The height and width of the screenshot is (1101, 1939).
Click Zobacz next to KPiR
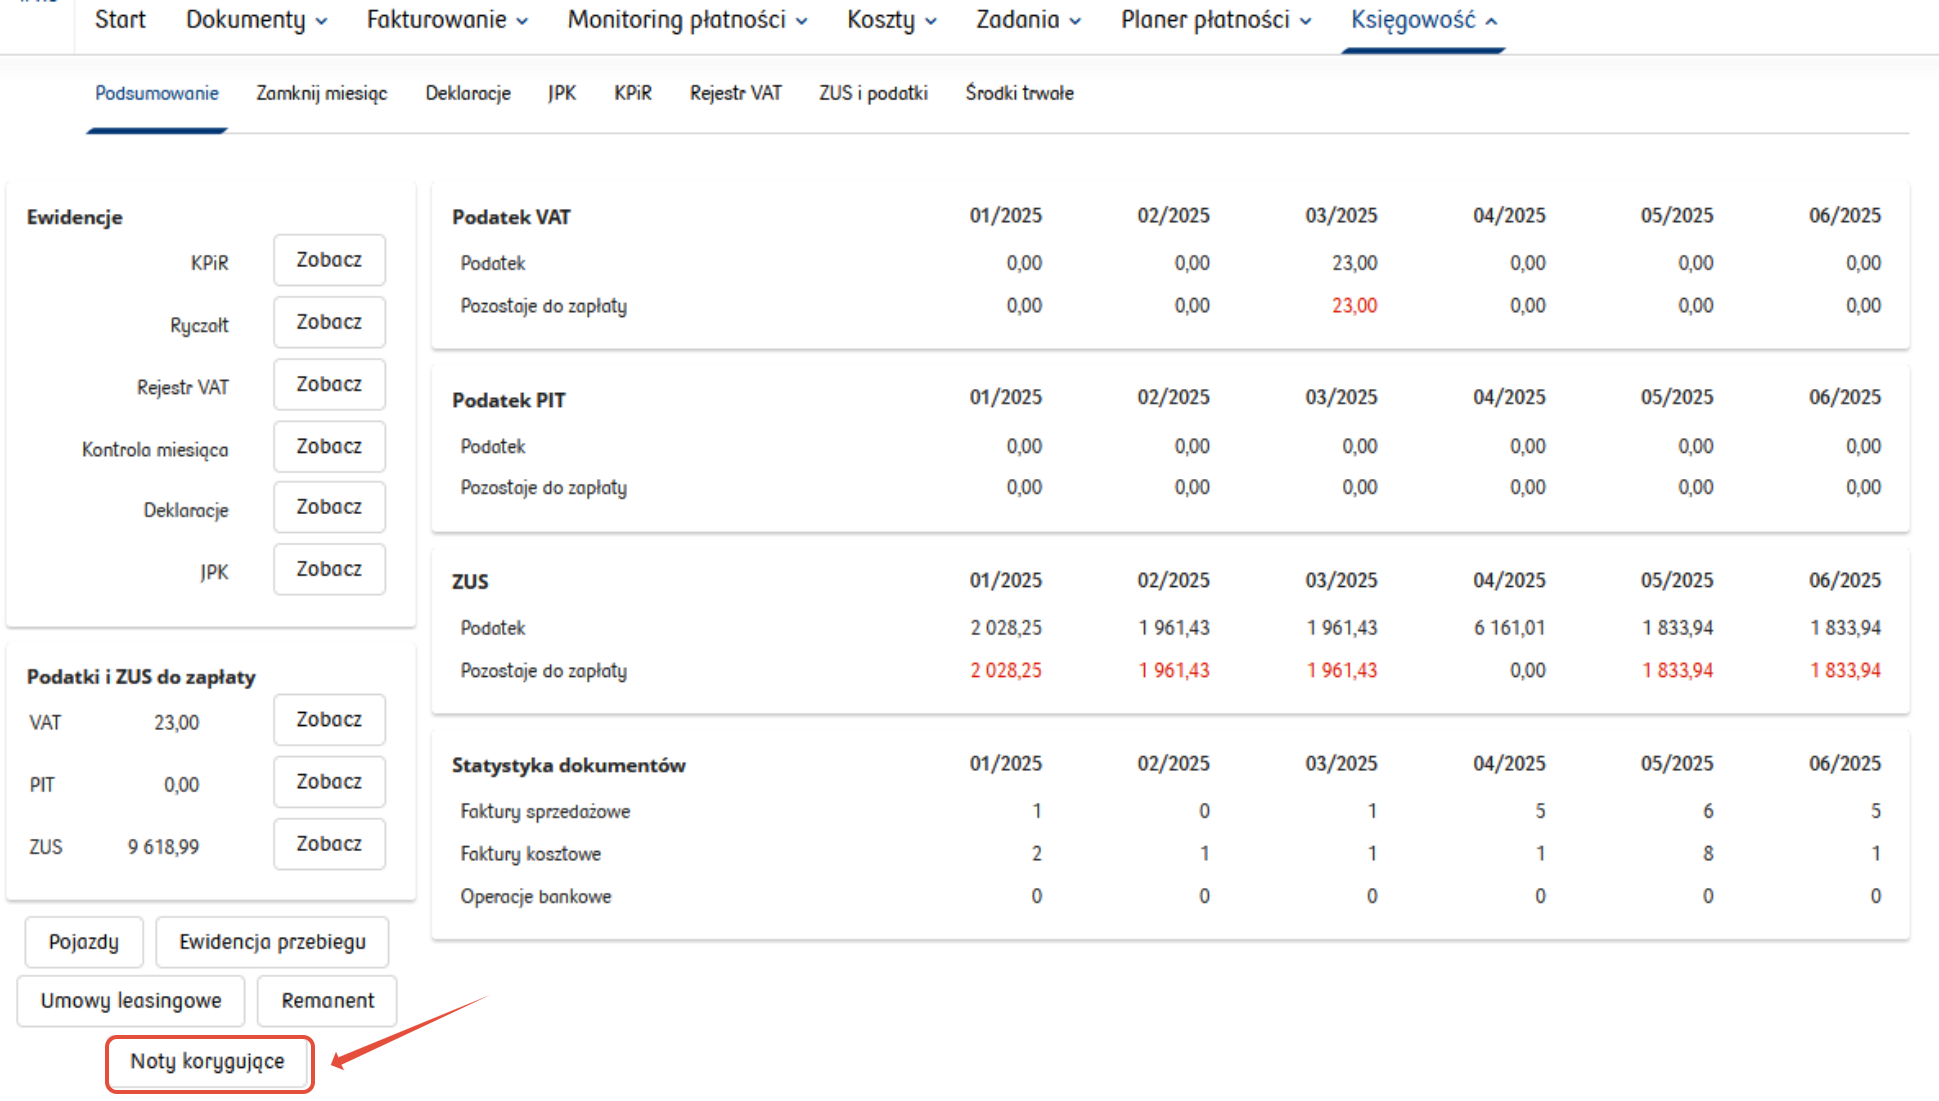coord(329,260)
